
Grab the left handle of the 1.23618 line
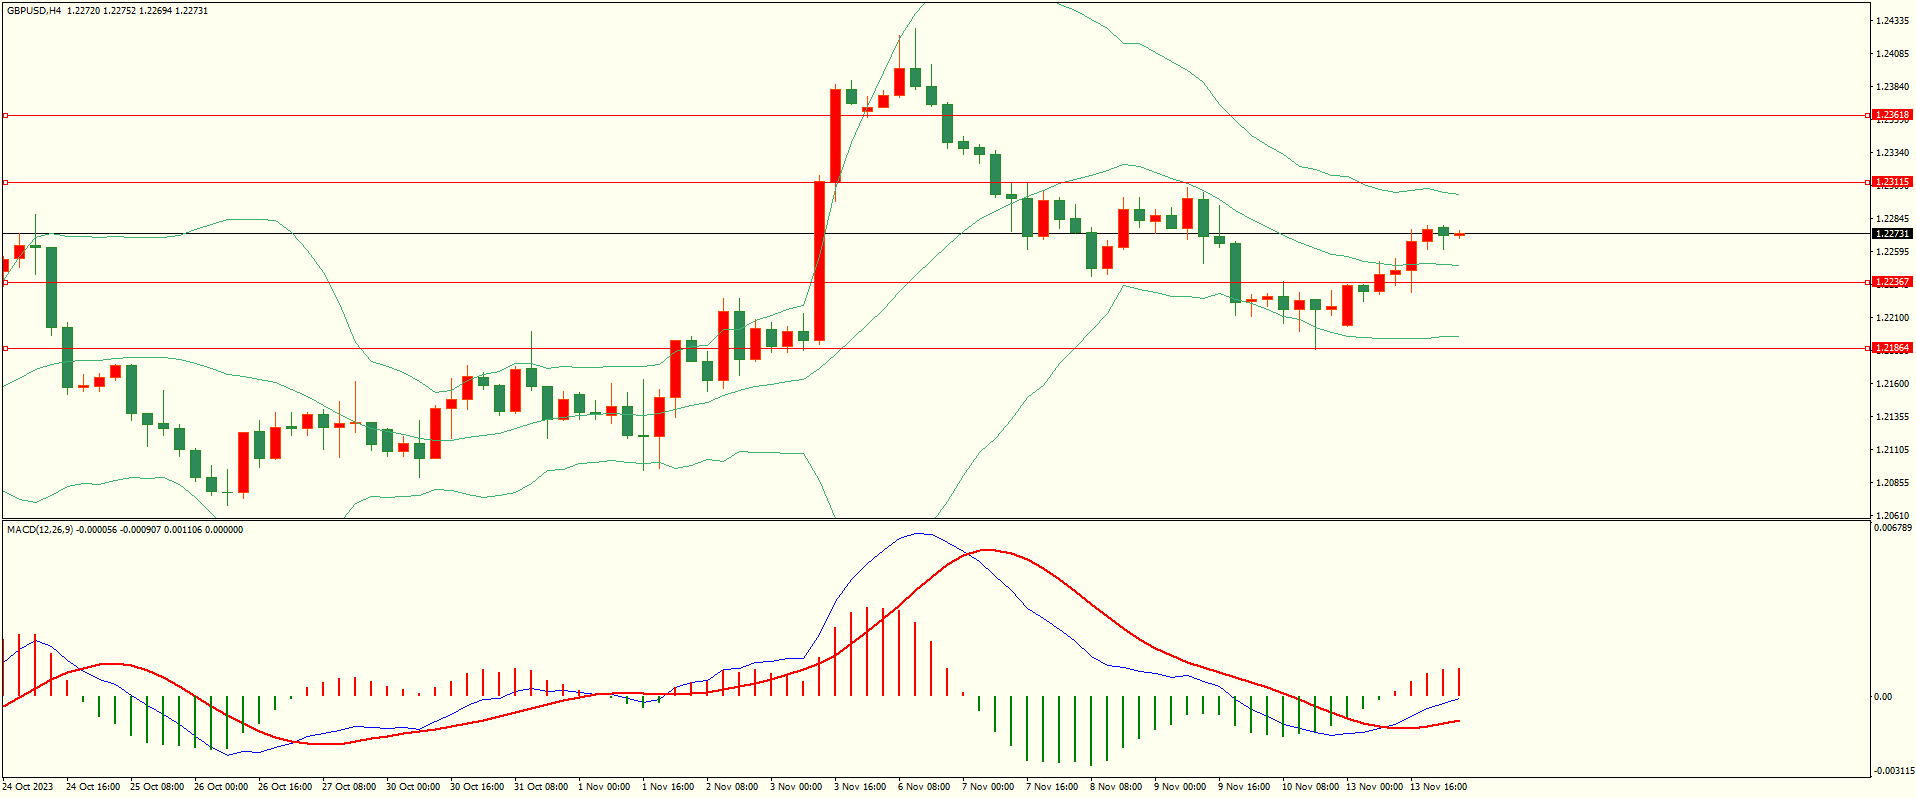[x=5, y=116]
